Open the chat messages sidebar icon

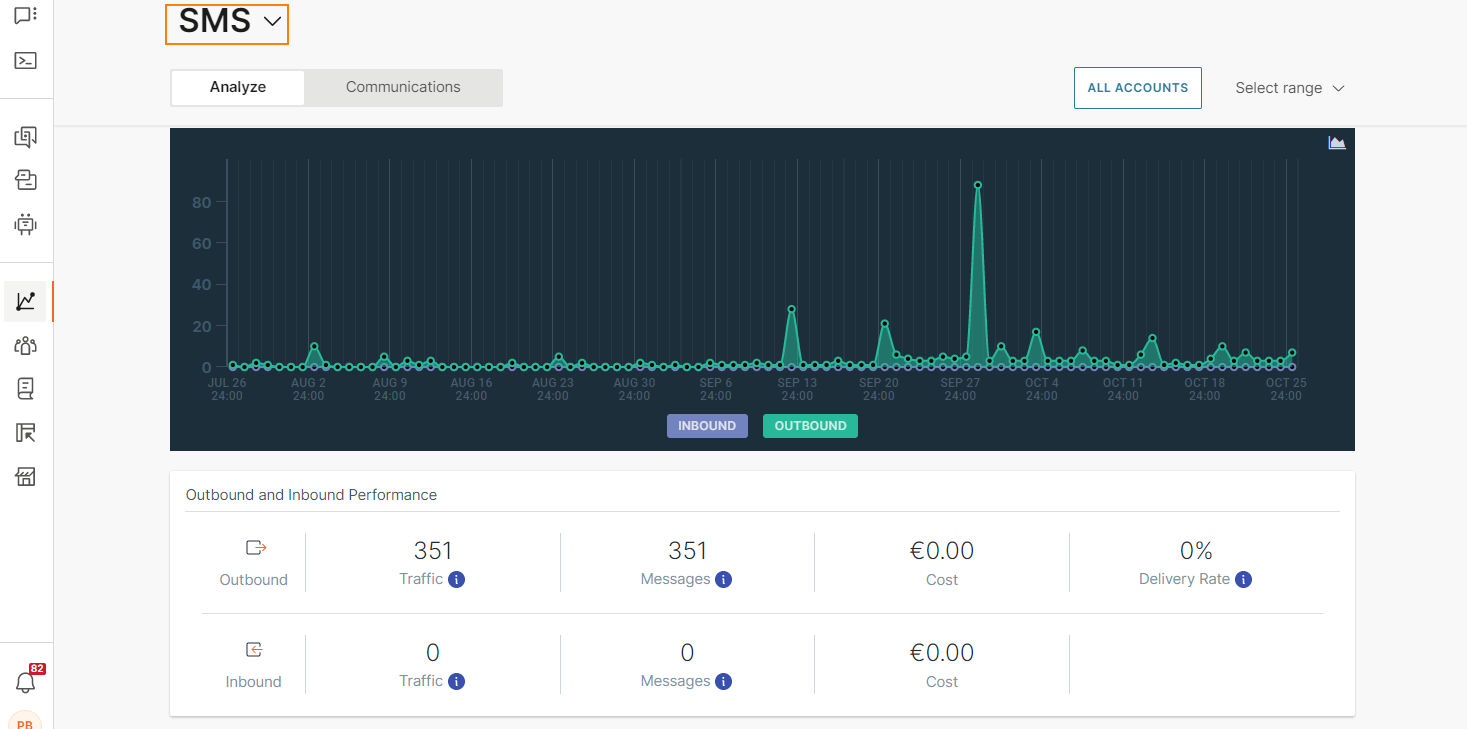tap(26, 15)
